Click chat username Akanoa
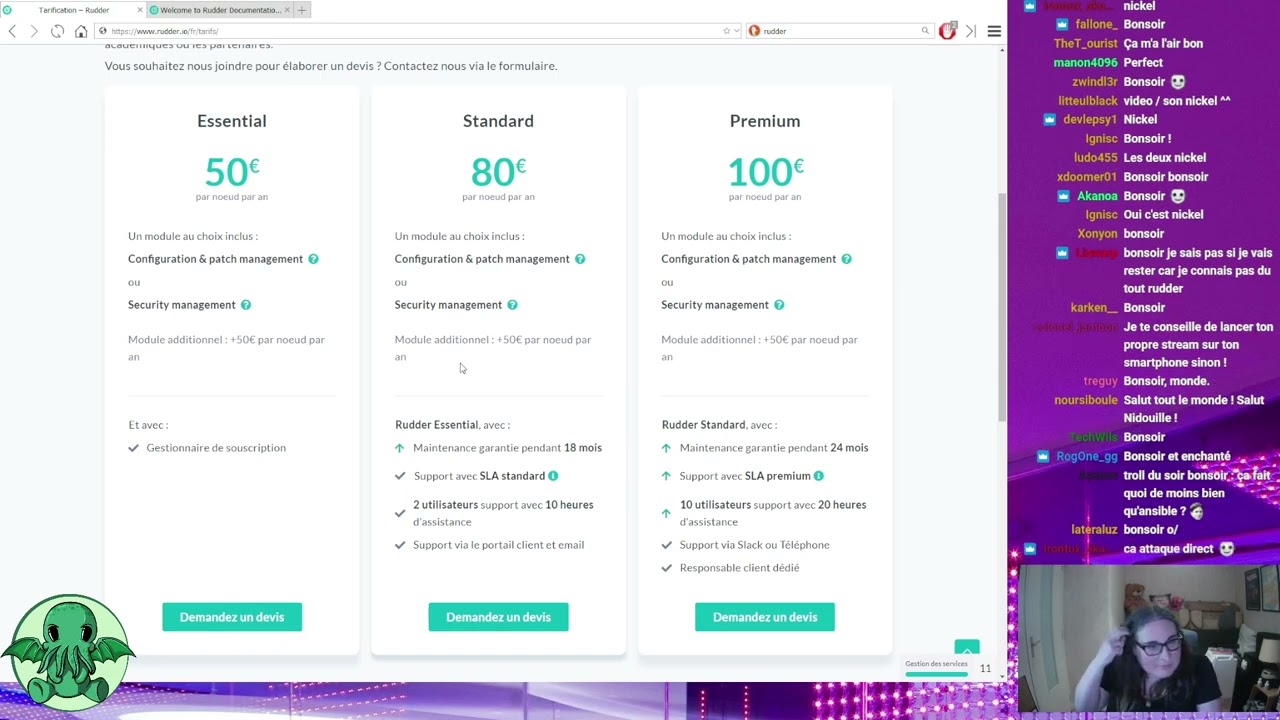Image resolution: width=1280 pixels, height=720 pixels. point(1097,196)
